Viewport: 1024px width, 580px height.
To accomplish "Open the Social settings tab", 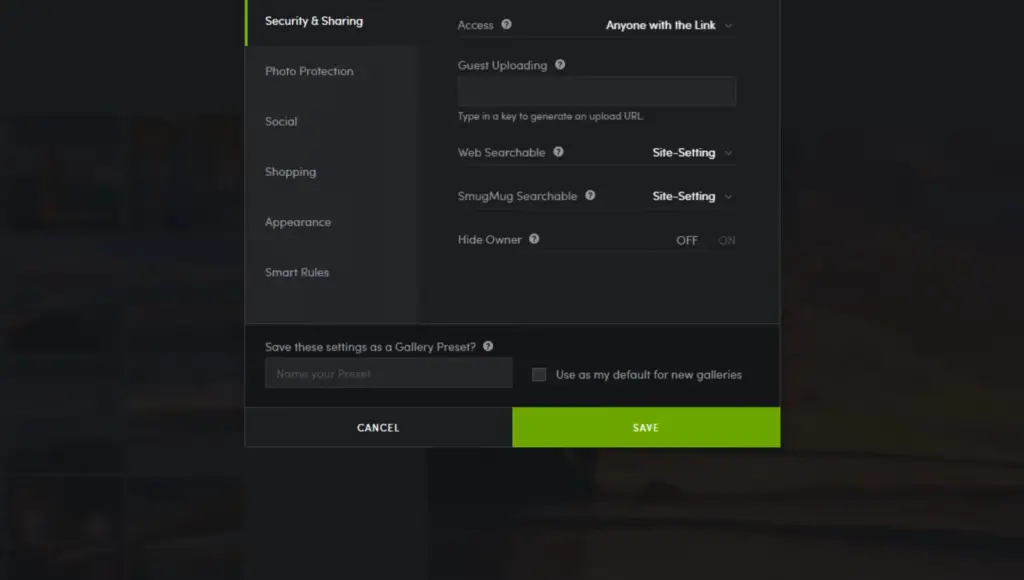I will tap(281, 122).
